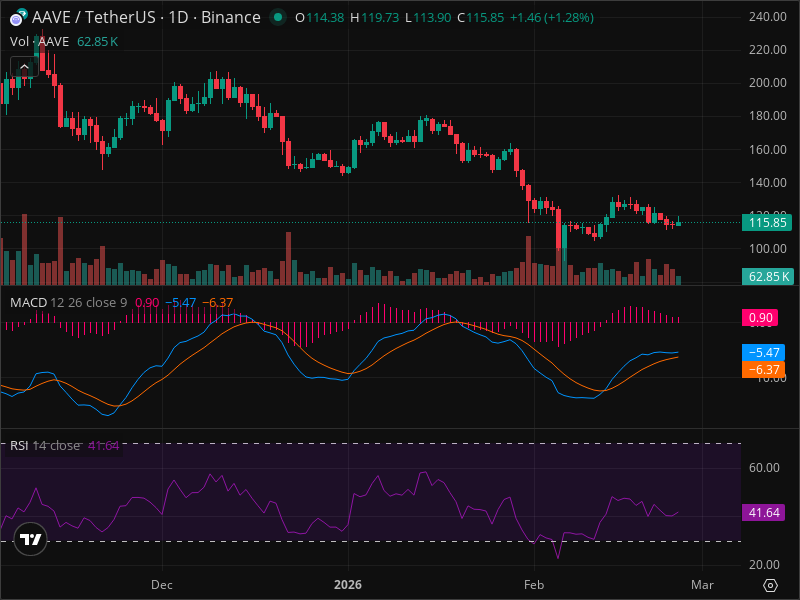Click the C115.85 close value in header
Image resolution: width=800 pixels, height=600 pixels.
pos(481,18)
